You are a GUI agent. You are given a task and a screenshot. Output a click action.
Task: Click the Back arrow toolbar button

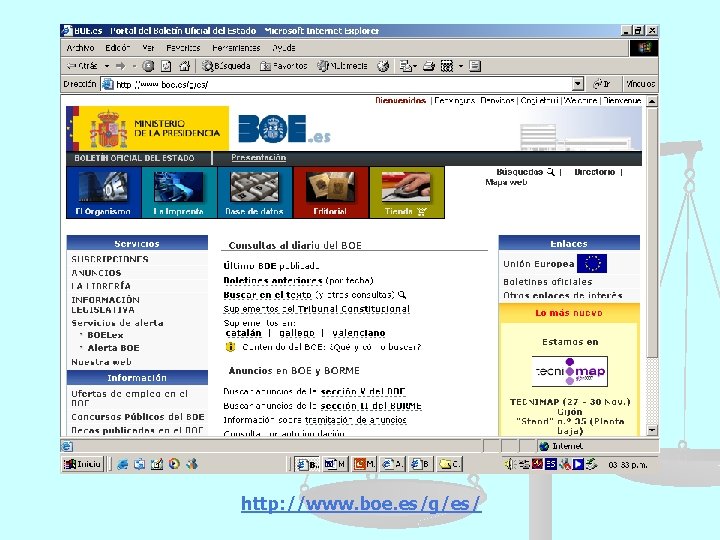(x=82, y=66)
